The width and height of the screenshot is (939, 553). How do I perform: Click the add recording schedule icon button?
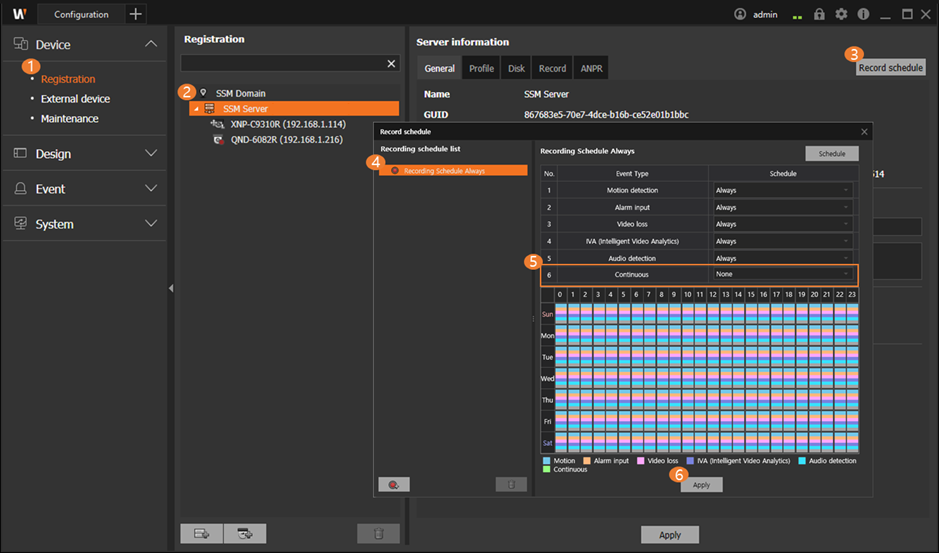pos(394,484)
